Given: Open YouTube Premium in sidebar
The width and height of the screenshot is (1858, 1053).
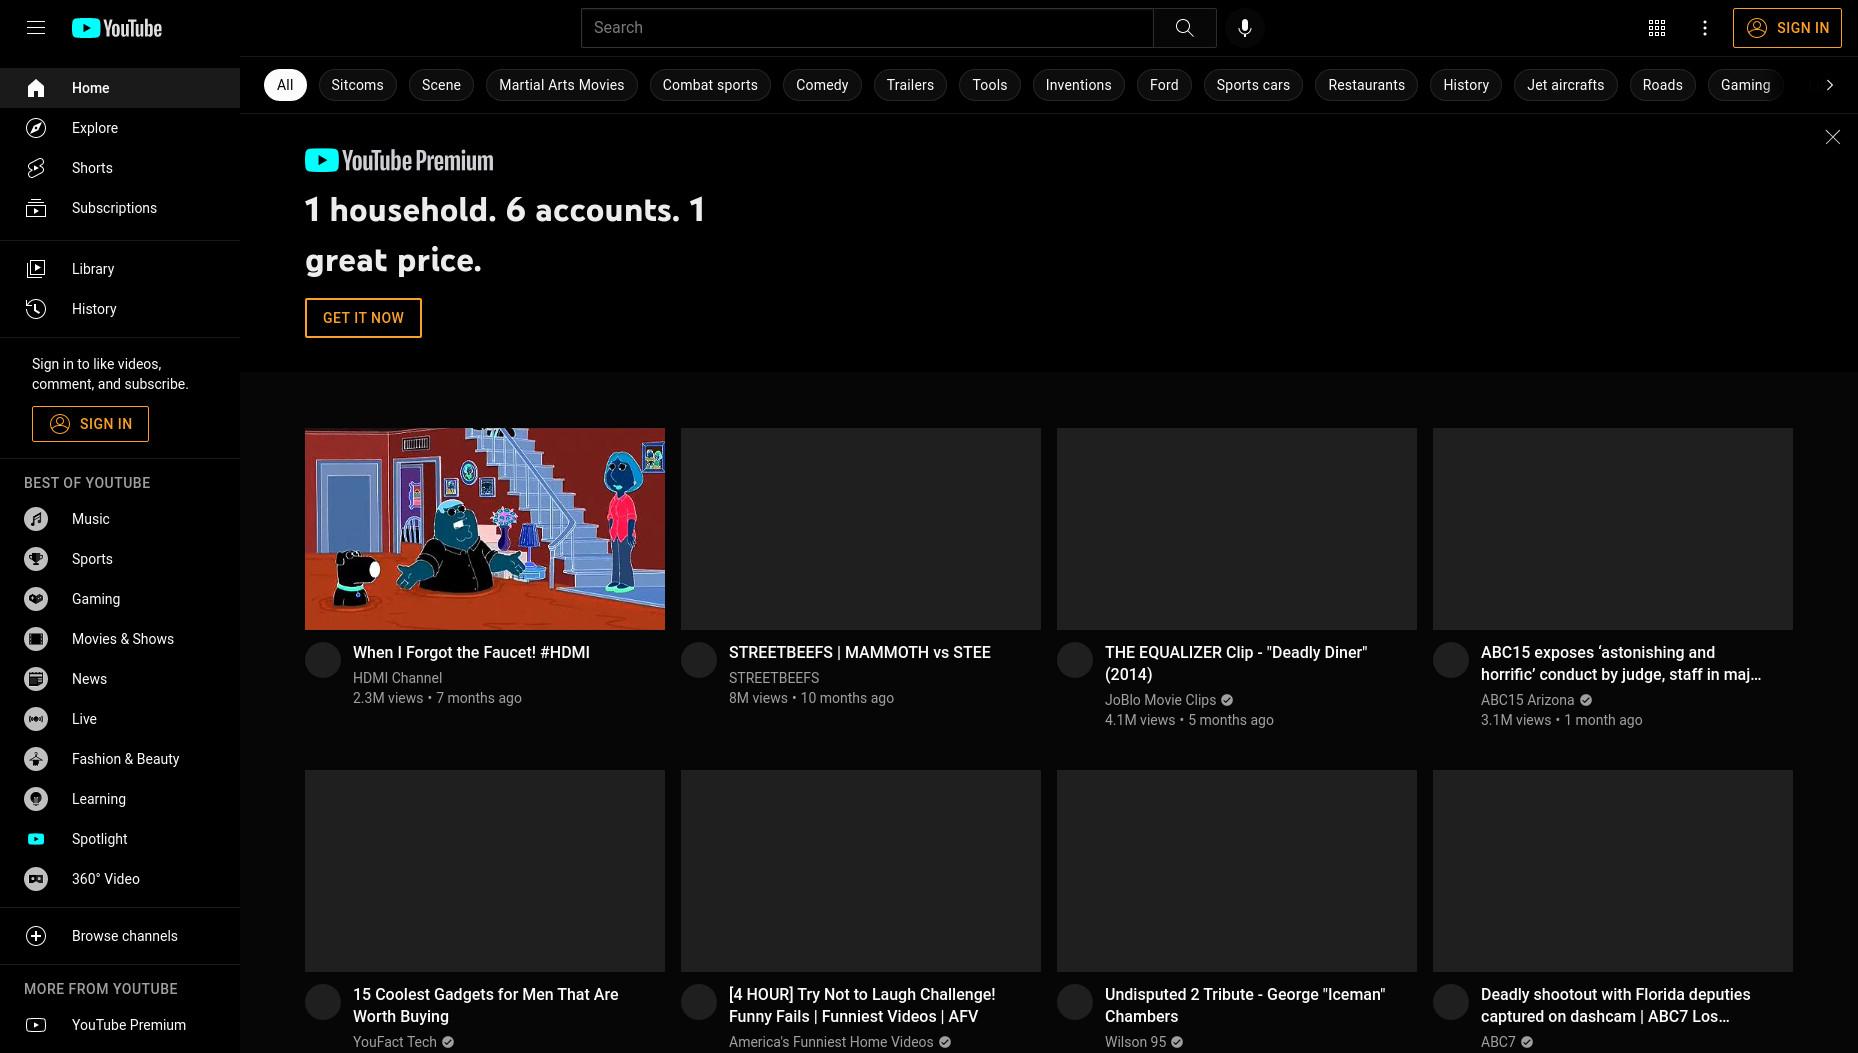Looking at the screenshot, I should [120, 1025].
